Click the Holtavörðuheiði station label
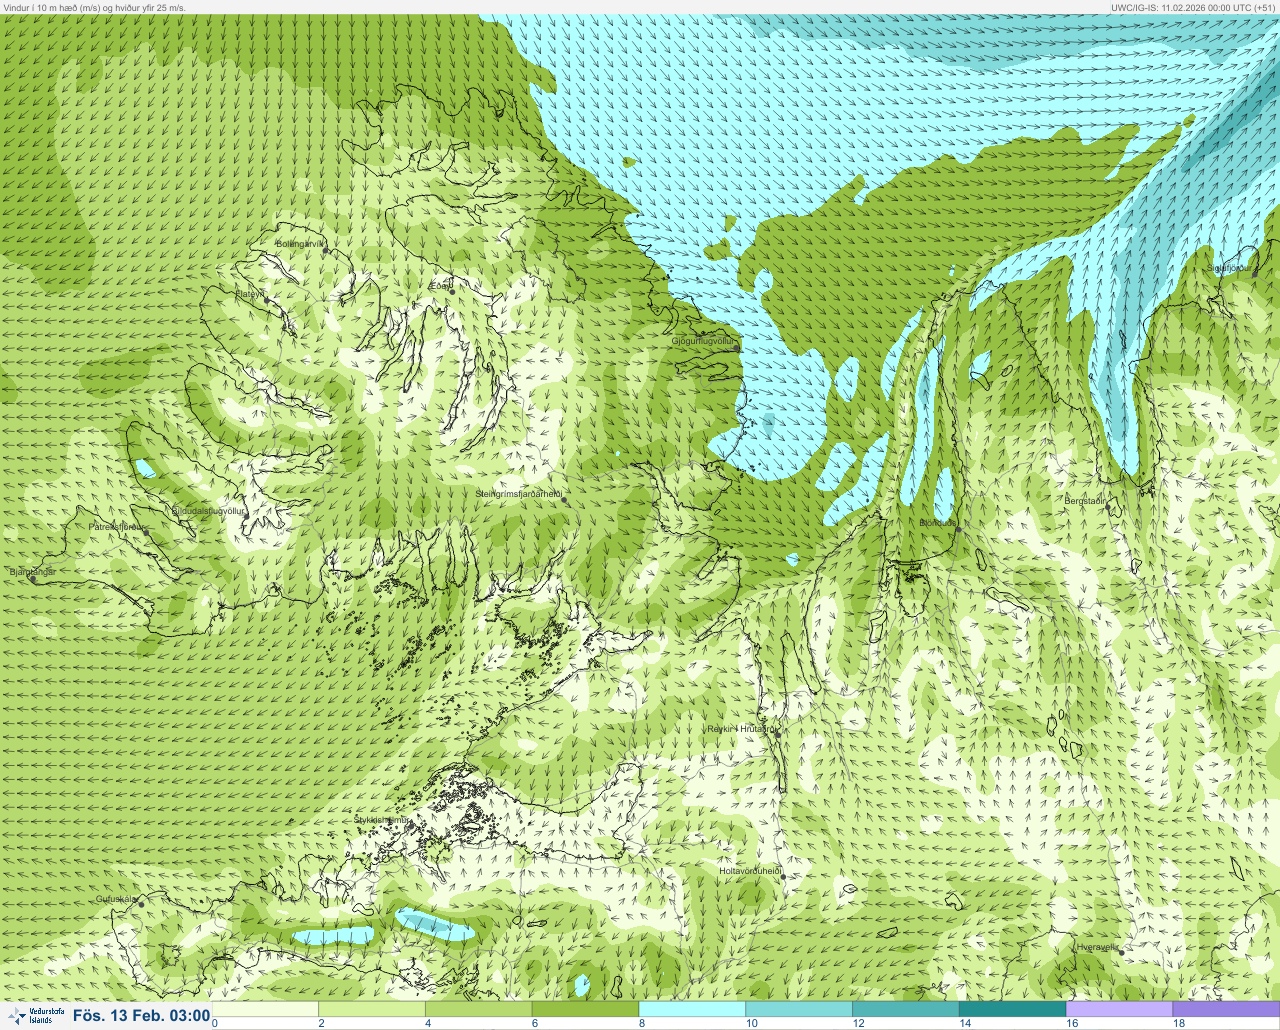Viewport: 1280px width, 1030px height. (750, 871)
